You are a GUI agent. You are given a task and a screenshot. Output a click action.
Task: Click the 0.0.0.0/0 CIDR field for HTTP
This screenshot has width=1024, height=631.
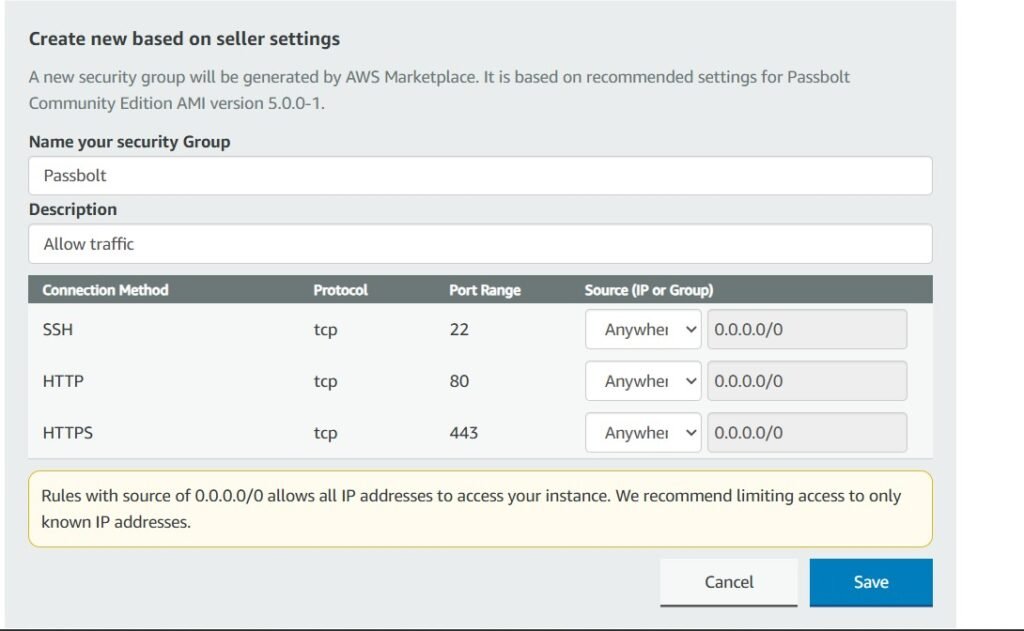click(806, 381)
